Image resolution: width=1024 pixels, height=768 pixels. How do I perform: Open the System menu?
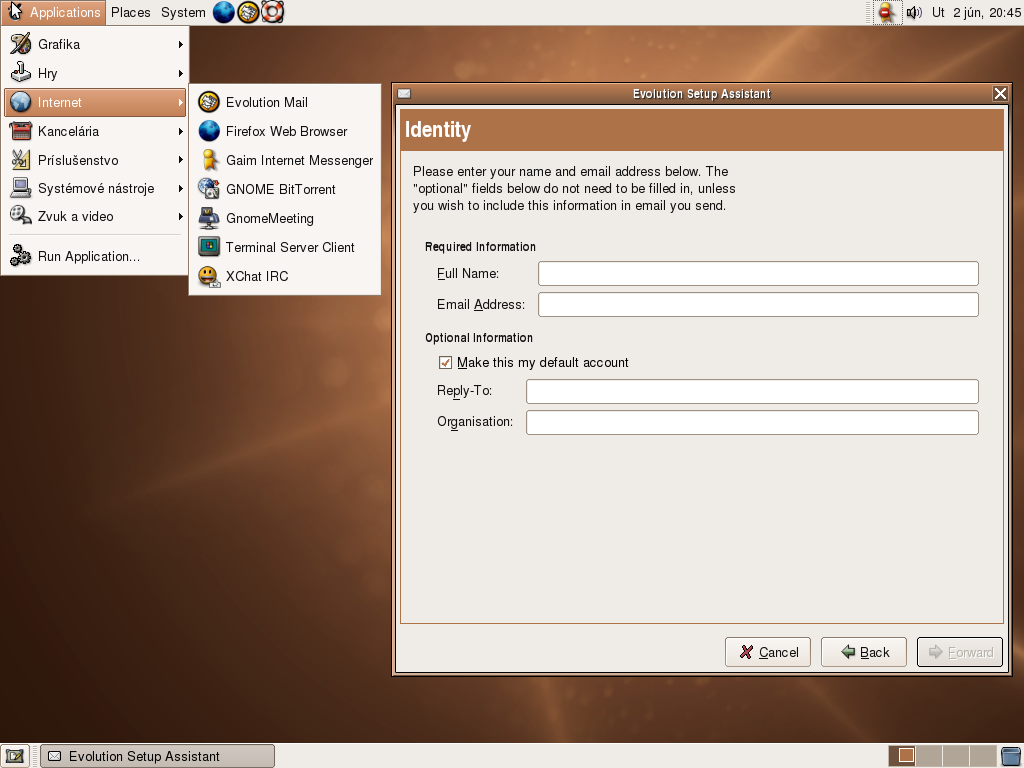183,12
